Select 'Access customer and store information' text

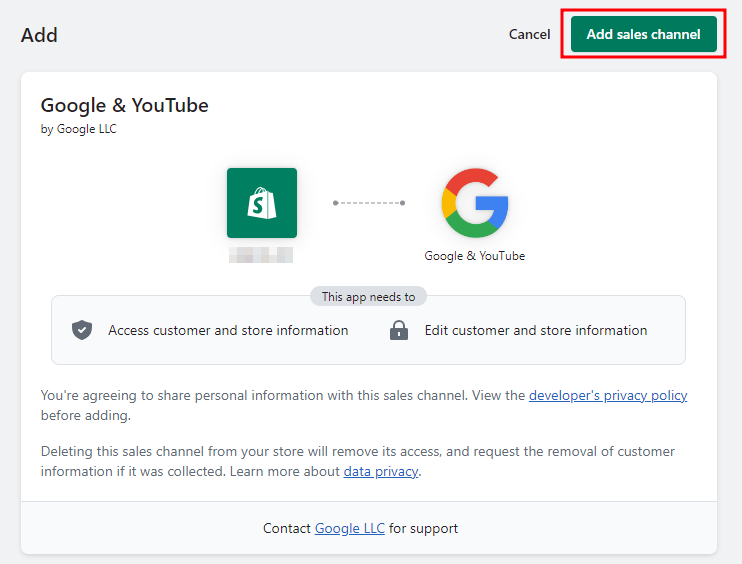pos(228,330)
